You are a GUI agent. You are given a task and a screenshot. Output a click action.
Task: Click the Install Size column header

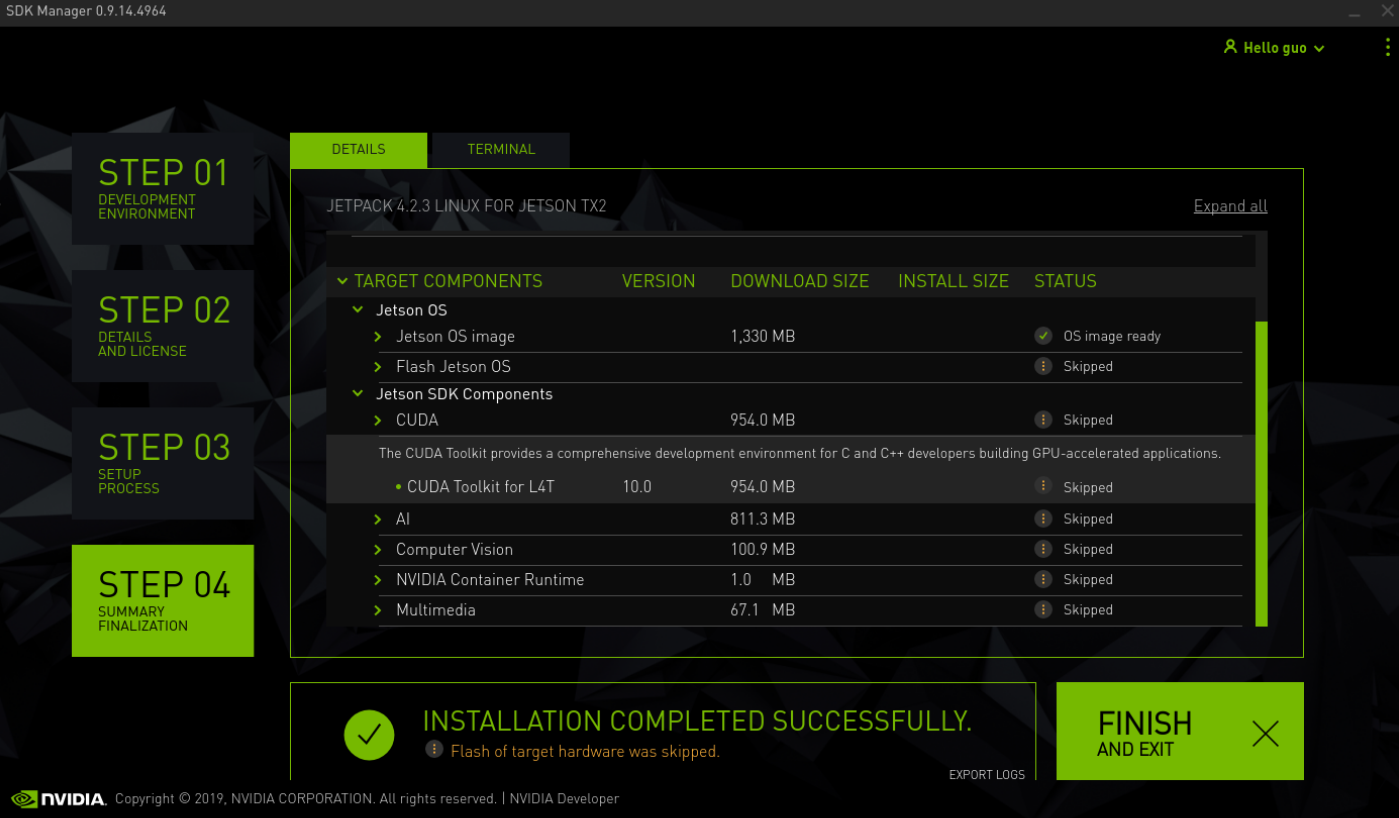[953, 281]
